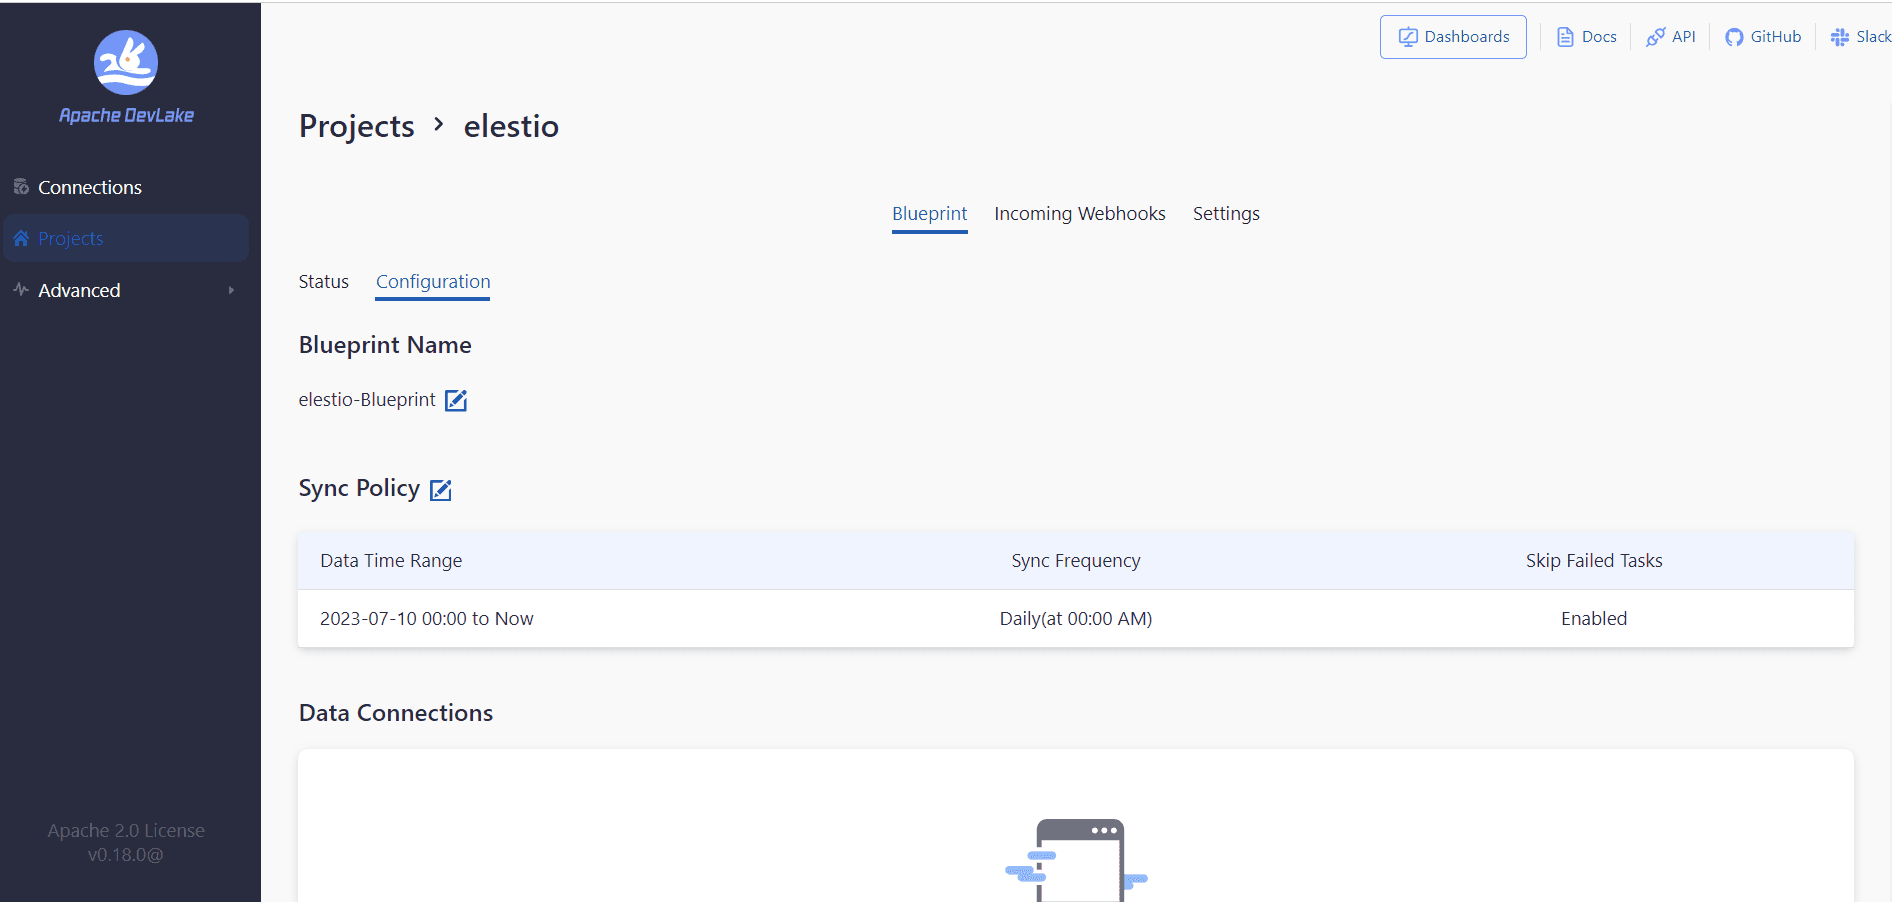Click the Dashboards button
This screenshot has width=1892, height=902.
point(1453,36)
